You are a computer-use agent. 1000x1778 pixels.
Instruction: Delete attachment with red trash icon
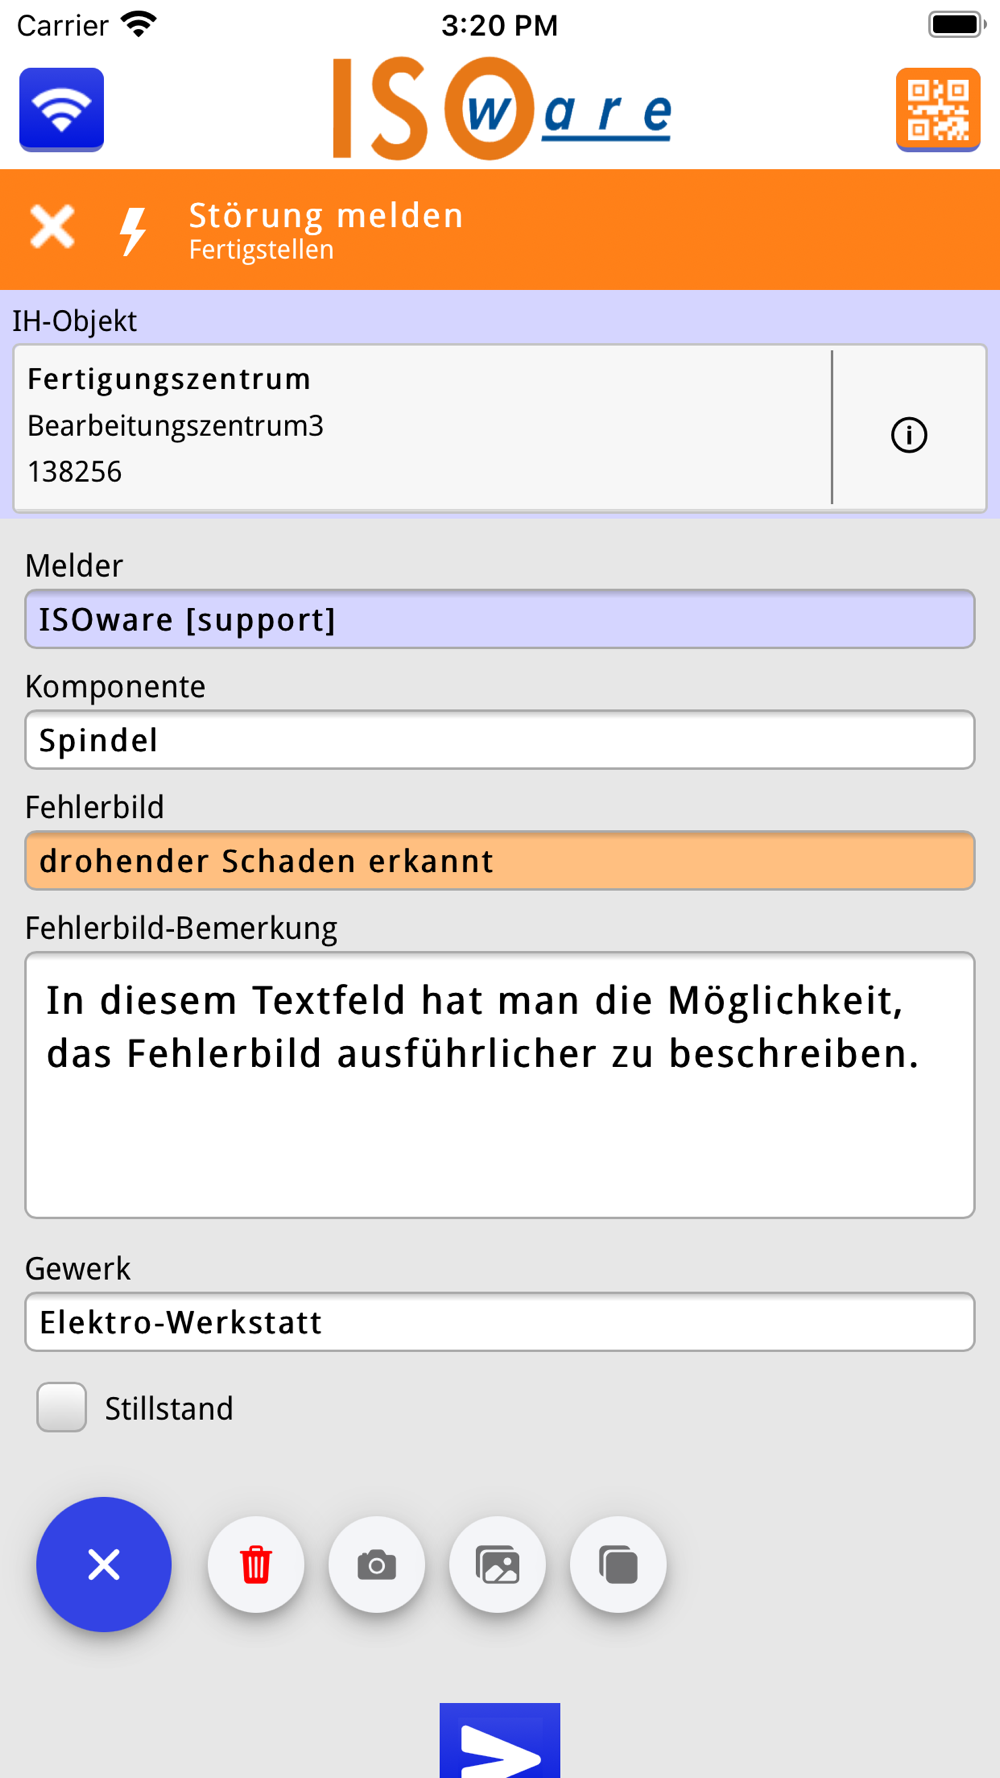coord(256,1564)
